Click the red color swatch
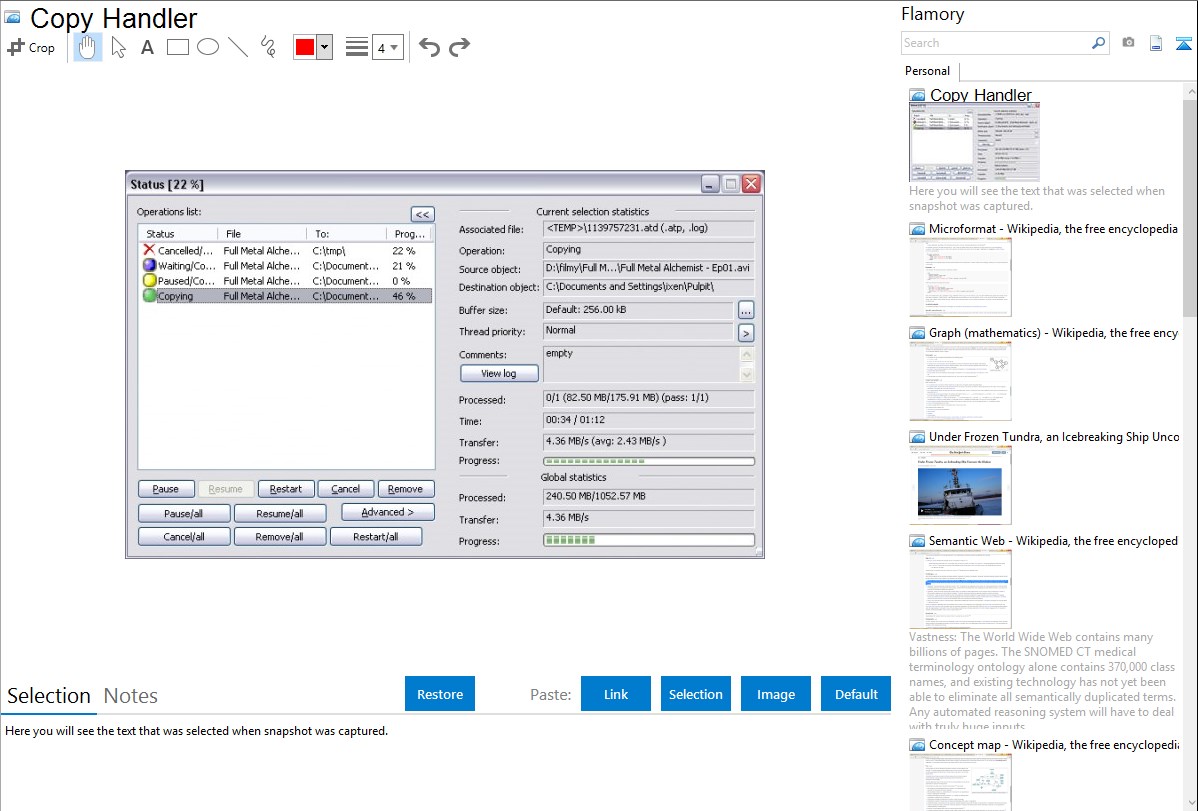This screenshot has height=811, width=1198. point(305,47)
